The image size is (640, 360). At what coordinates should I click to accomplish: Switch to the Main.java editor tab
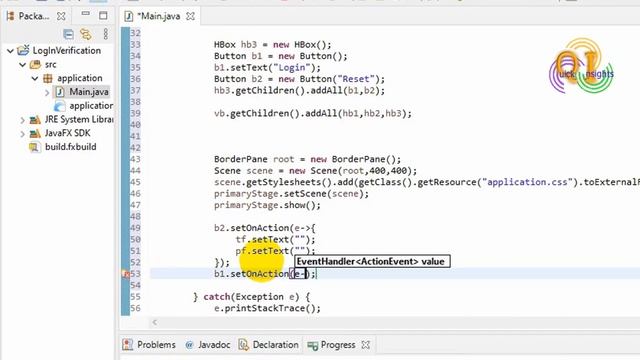point(159,16)
